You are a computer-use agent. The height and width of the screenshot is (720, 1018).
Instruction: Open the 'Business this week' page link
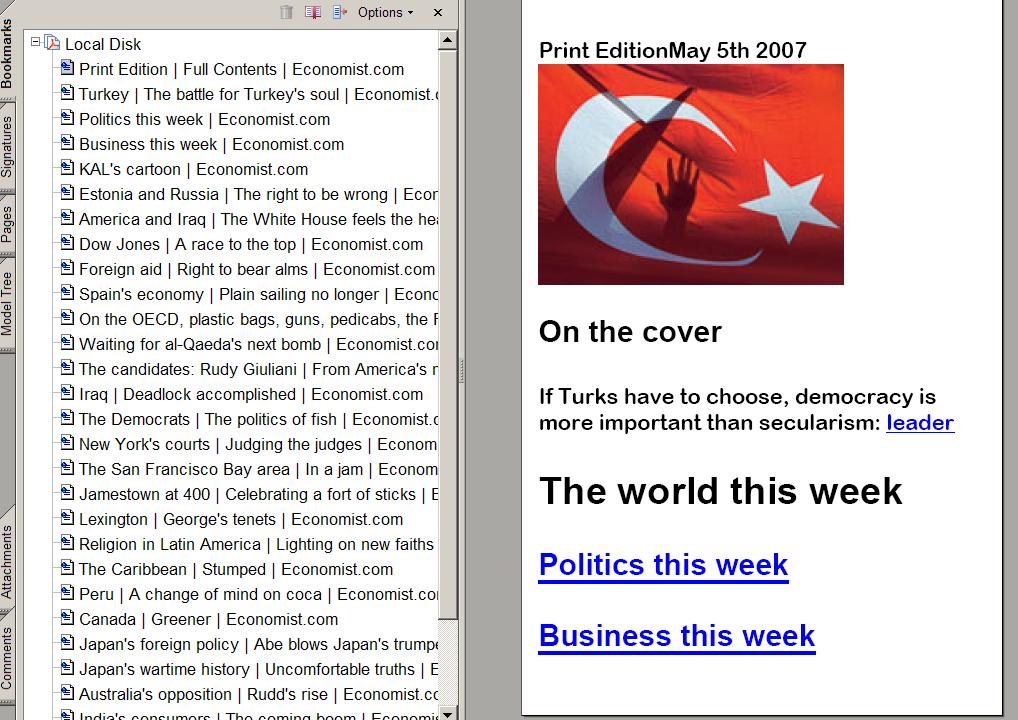point(677,636)
